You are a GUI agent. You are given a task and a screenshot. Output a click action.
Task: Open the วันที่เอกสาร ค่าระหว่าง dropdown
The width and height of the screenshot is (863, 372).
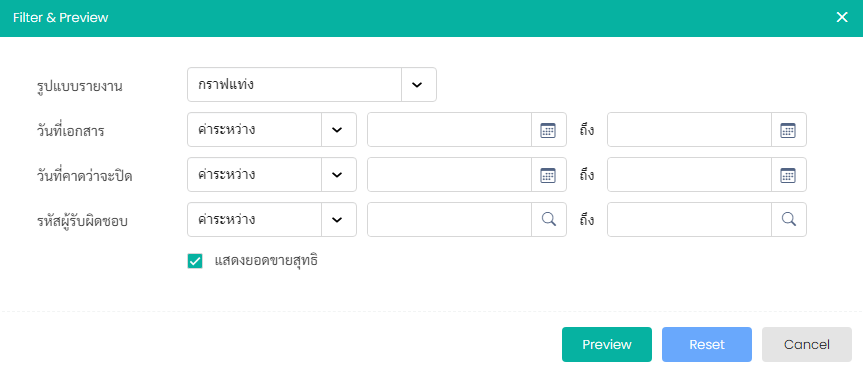point(338,130)
